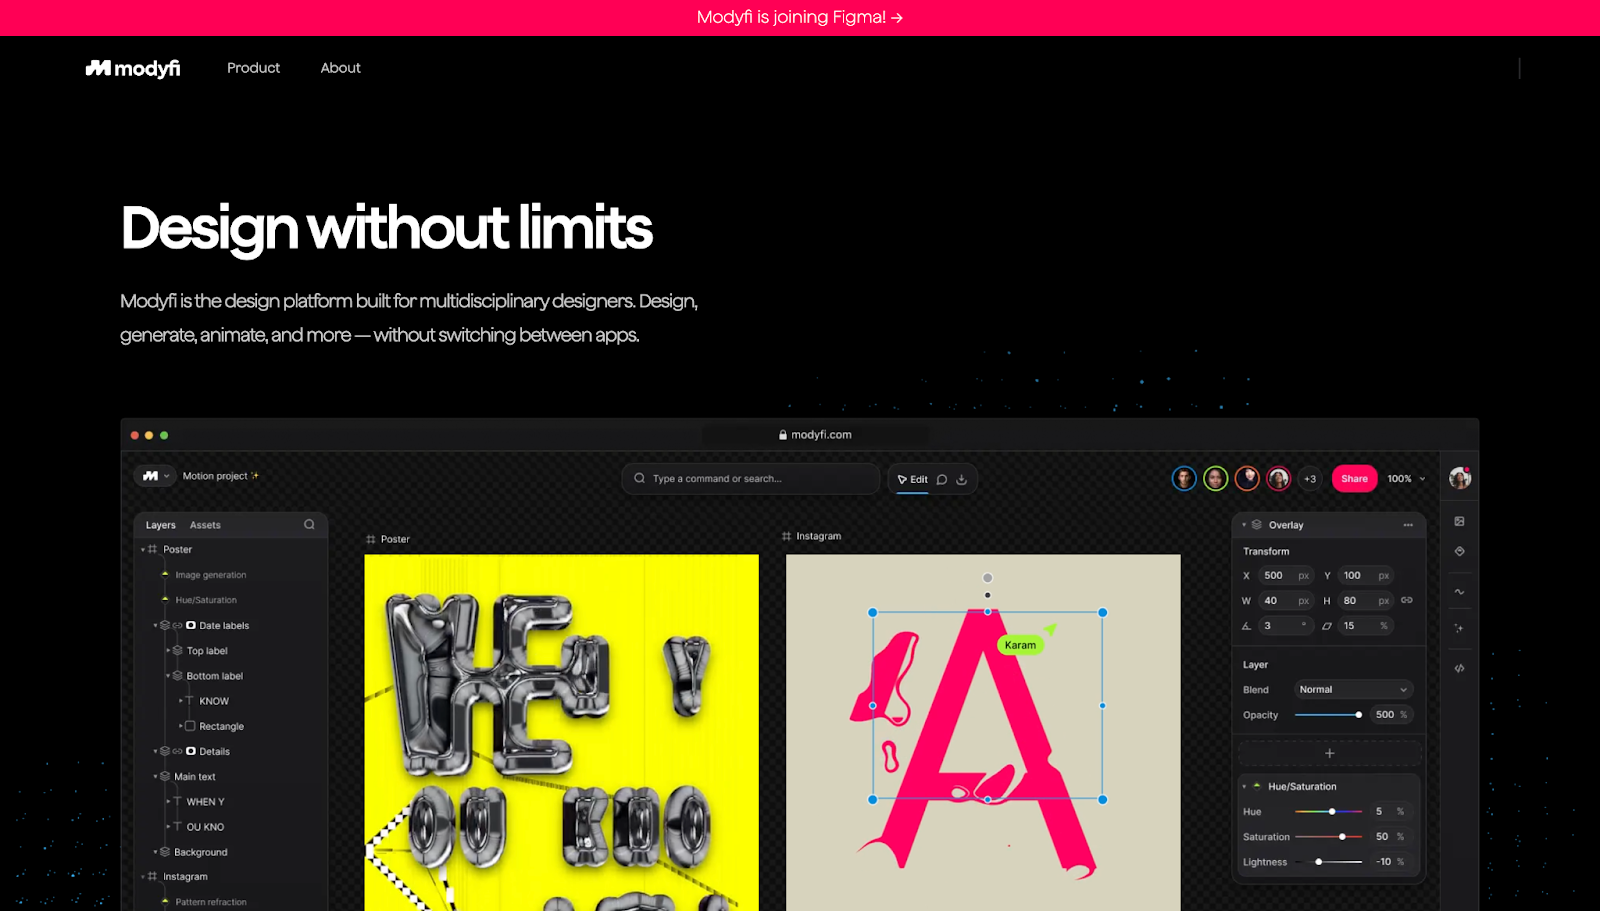Screen dimensions: 1600x911
Task: Open the 100% zoom dropdown
Action: pos(1406,479)
